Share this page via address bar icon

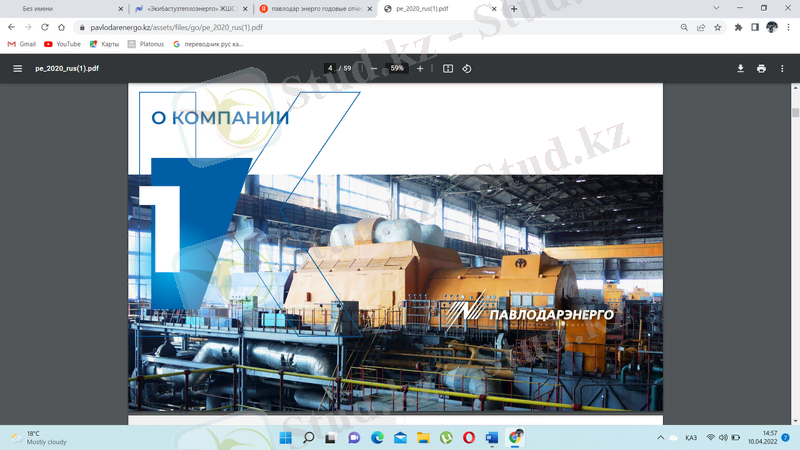pyautogui.click(x=701, y=27)
